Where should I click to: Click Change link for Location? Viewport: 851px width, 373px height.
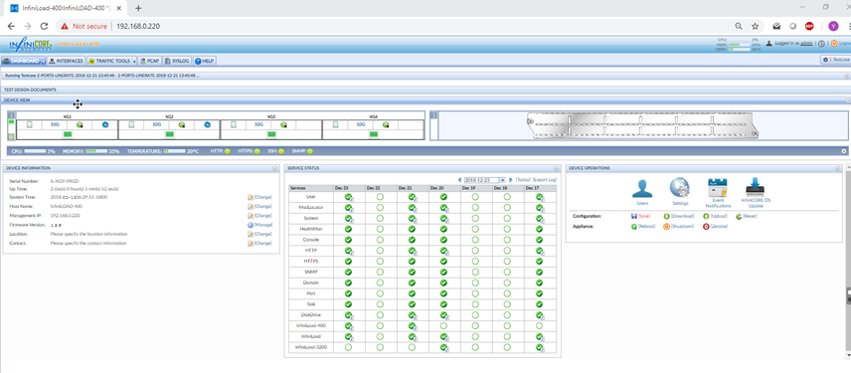pos(263,234)
